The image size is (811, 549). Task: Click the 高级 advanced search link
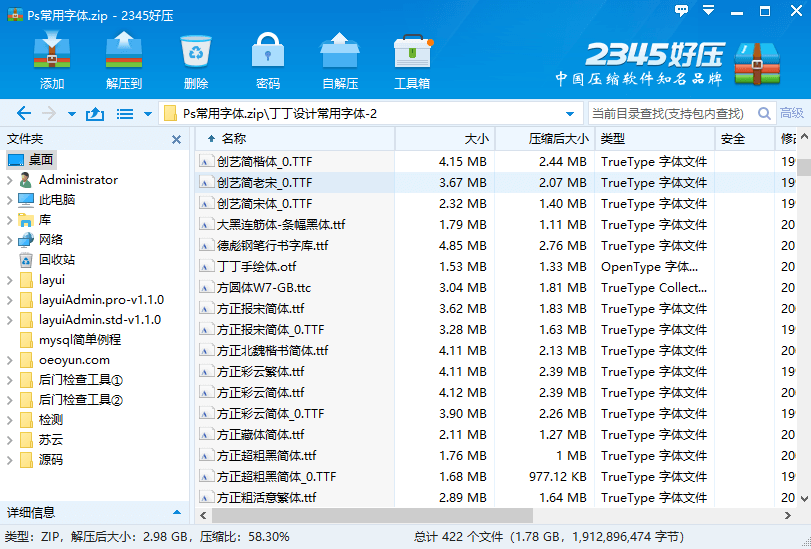792,114
